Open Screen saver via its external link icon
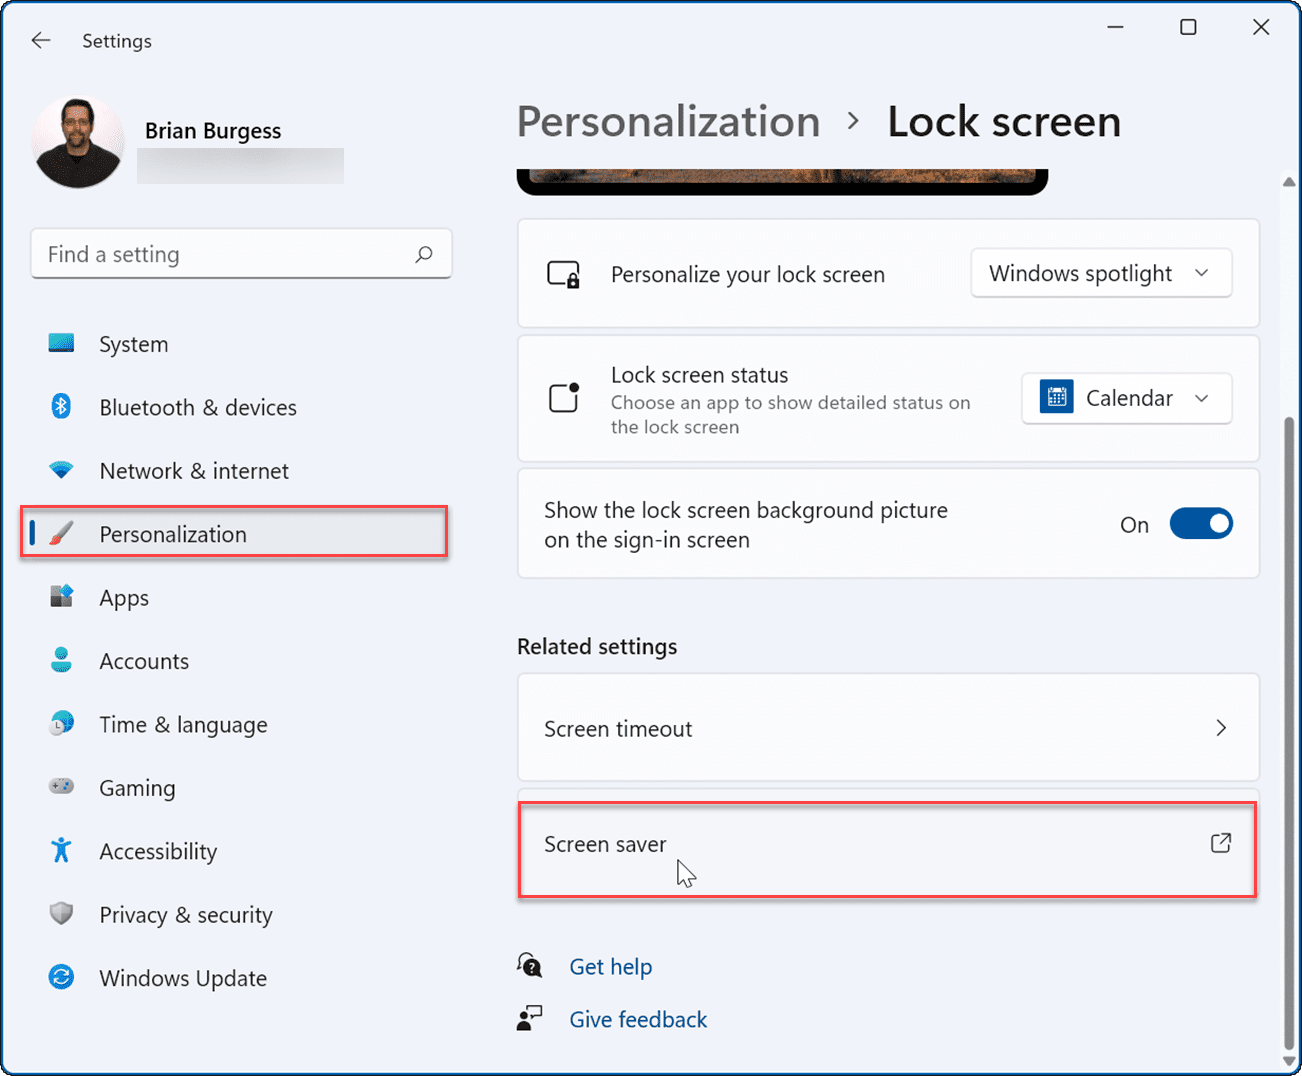The height and width of the screenshot is (1076, 1302). click(x=1221, y=843)
